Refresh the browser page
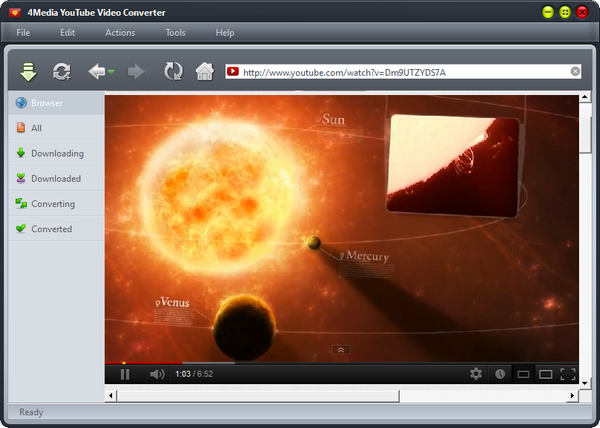600x428 pixels. point(173,71)
